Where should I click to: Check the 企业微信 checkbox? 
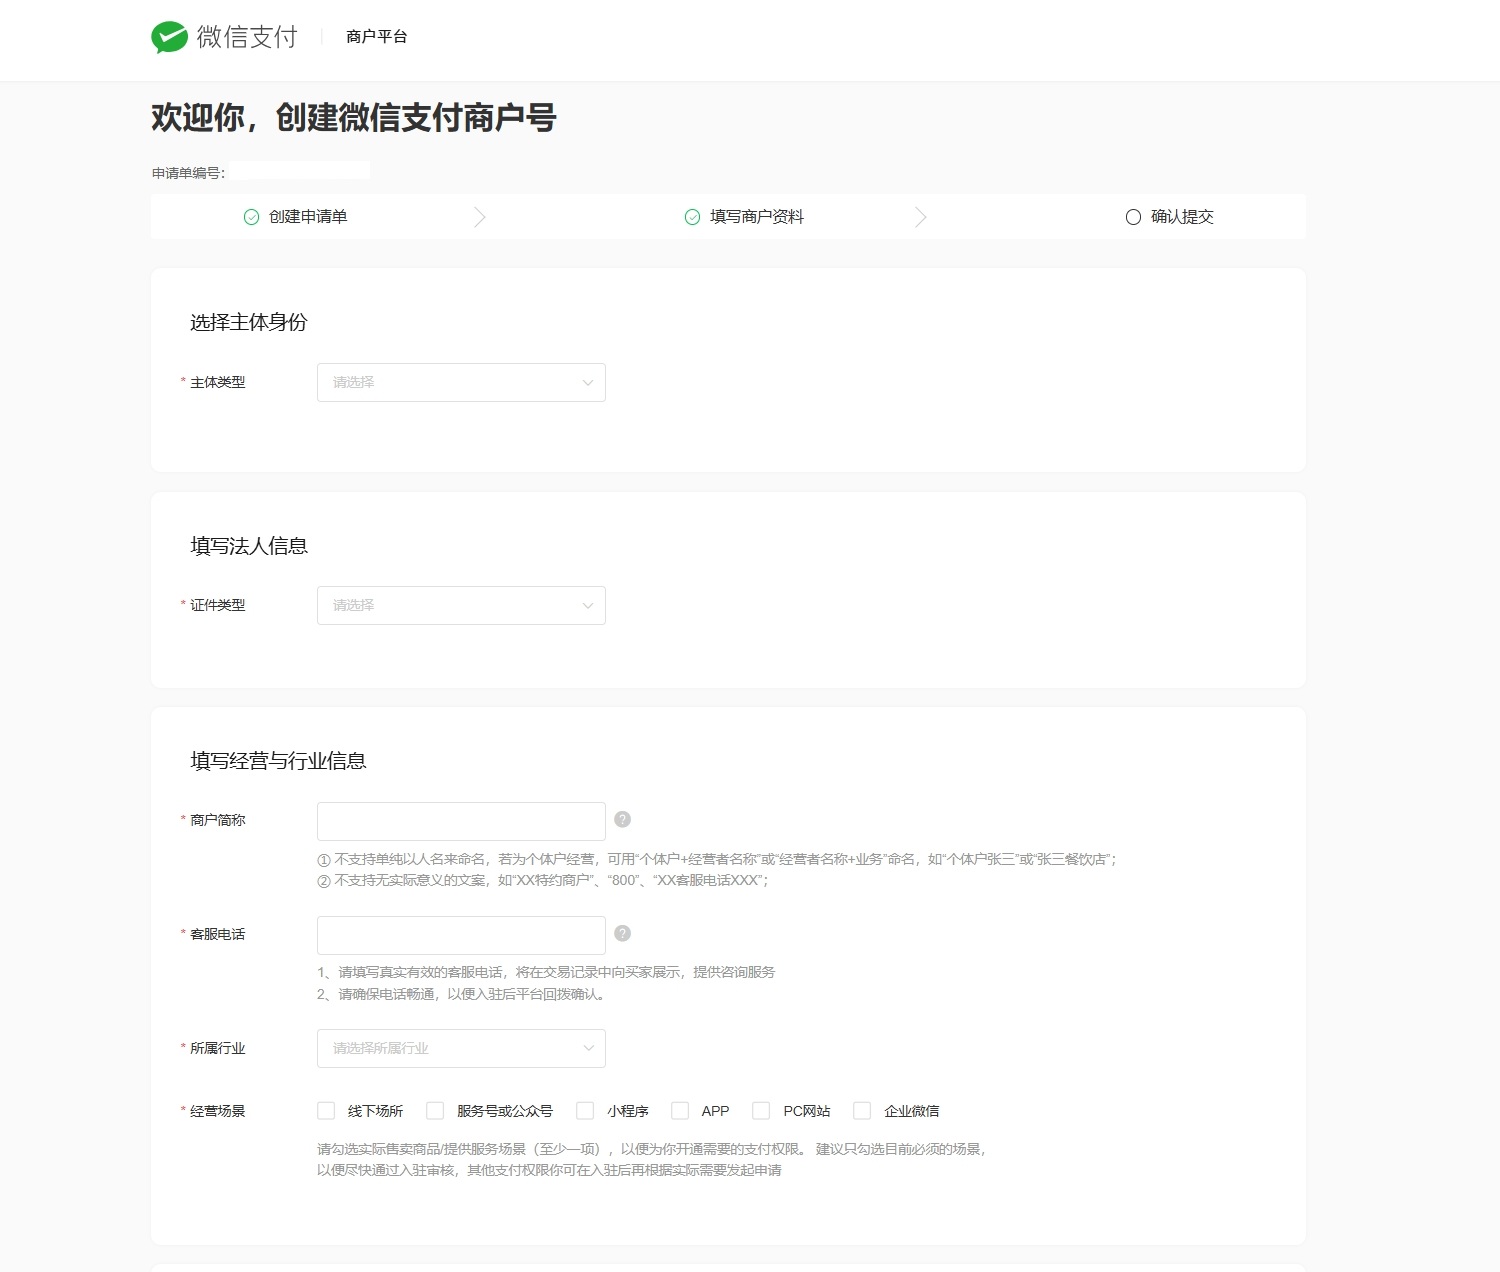point(862,1110)
